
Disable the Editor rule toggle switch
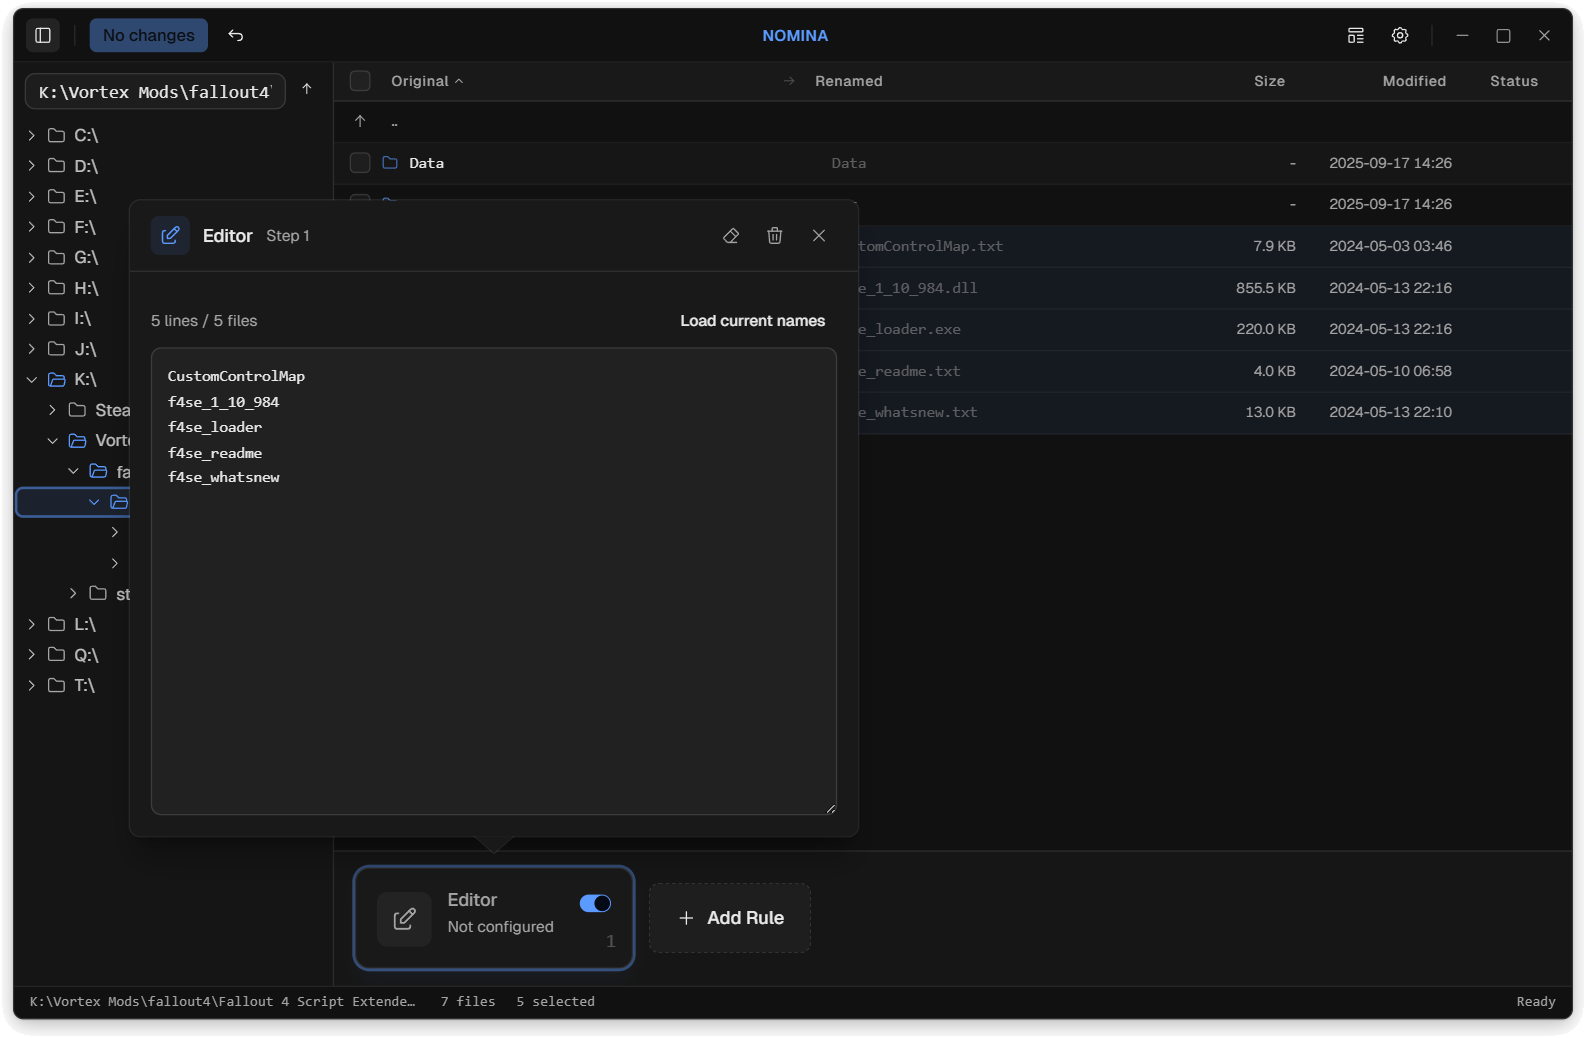click(x=595, y=903)
